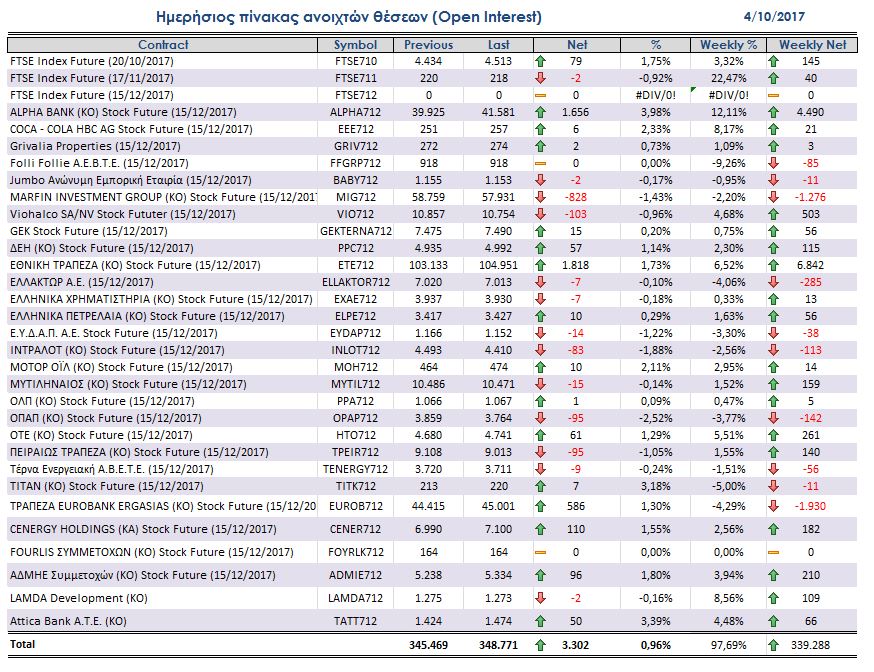Click the red Net arrow in INLOT712 row
The image size is (874, 672).
pyautogui.click(x=540, y=350)
